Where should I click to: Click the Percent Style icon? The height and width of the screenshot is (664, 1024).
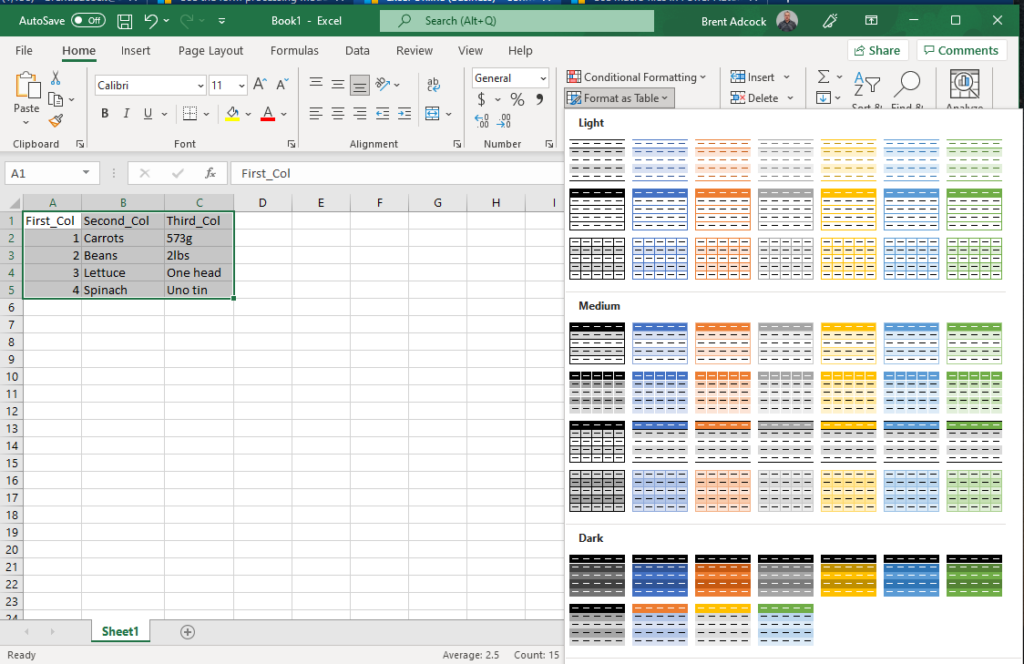tap(517, 99)
